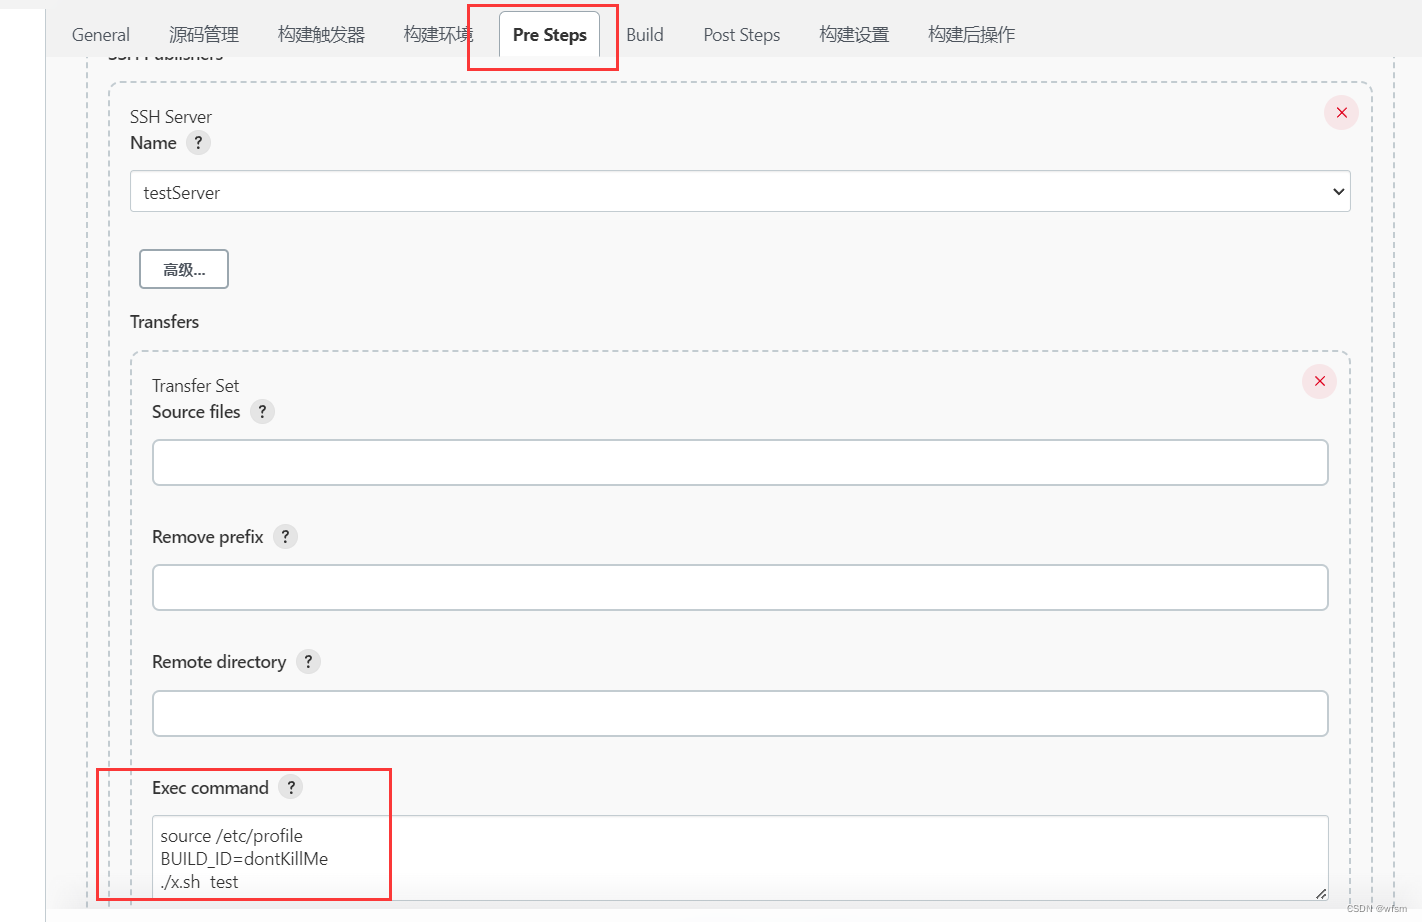Remove the SSH Server block
This screenshot has height=922, width=1422.
coord(1341,113)
